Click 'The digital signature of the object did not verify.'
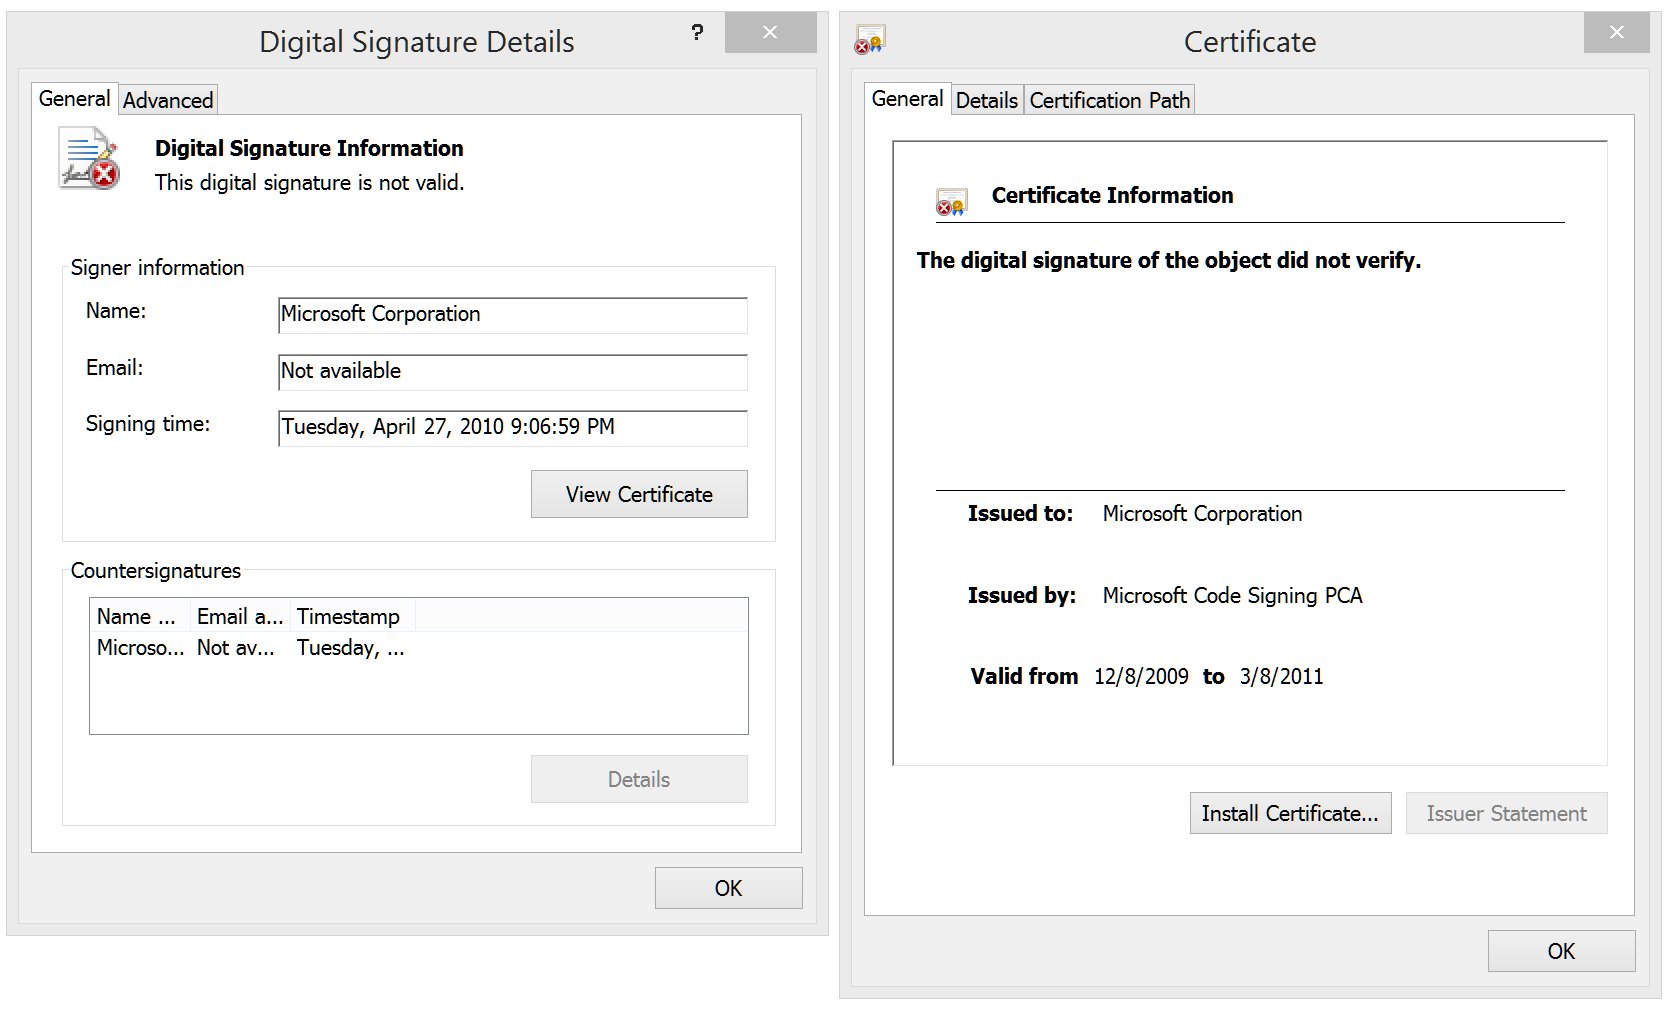Image resolution: width=1673 pixels, height=1009 pixels. [x=1168, y=260]
